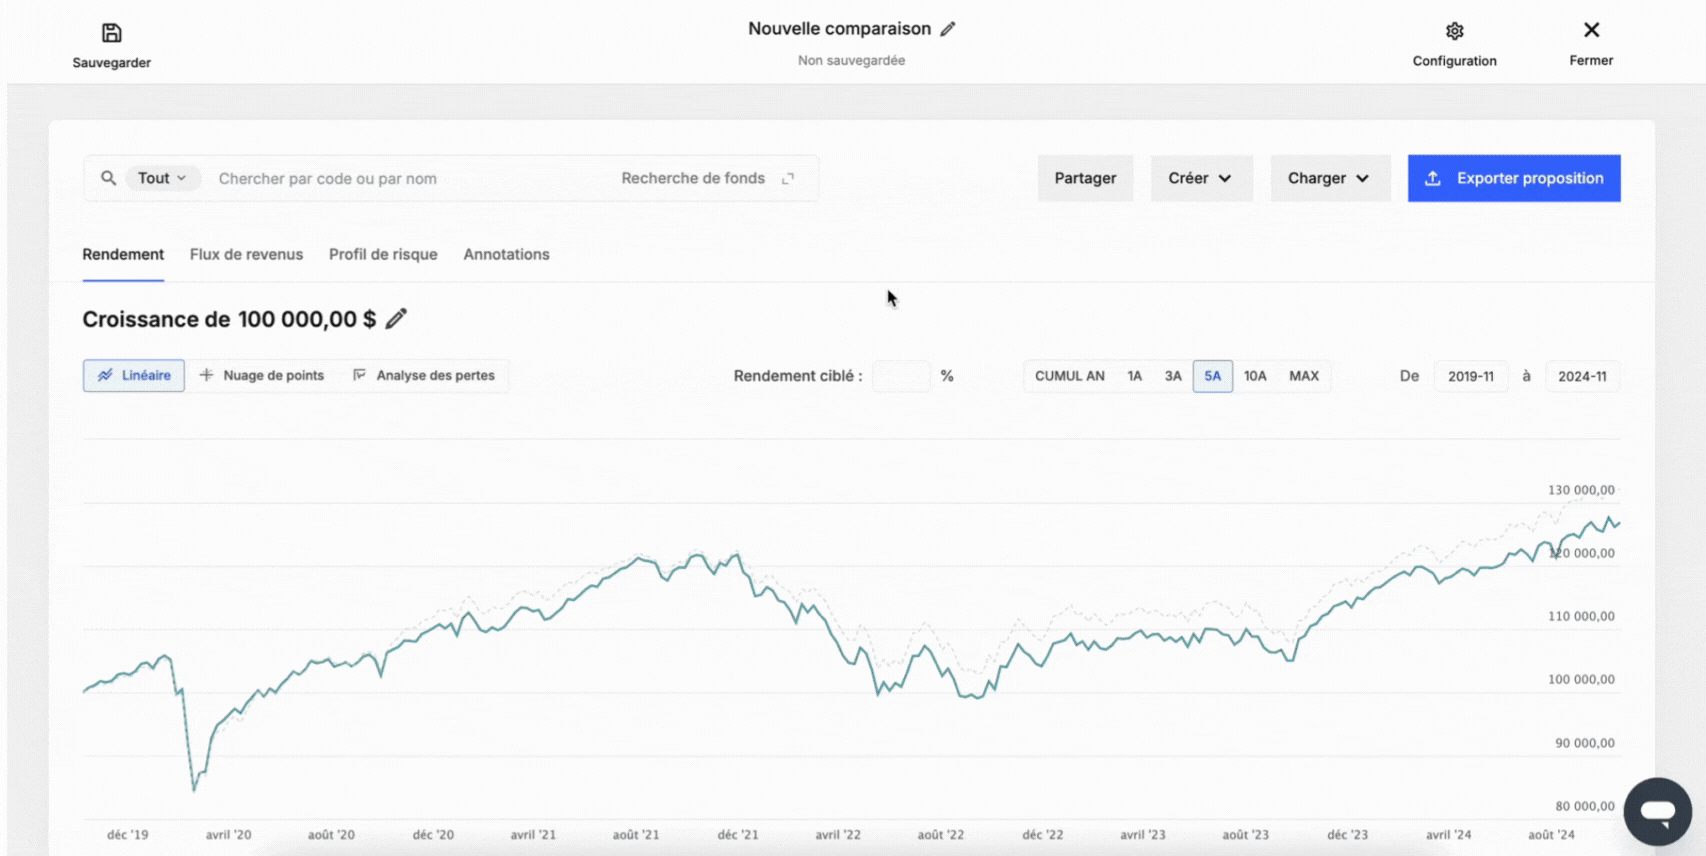Click the 80 000,00 axis label
The width and height of the screenshot is (1706, 856).
tap(1585, 806)
